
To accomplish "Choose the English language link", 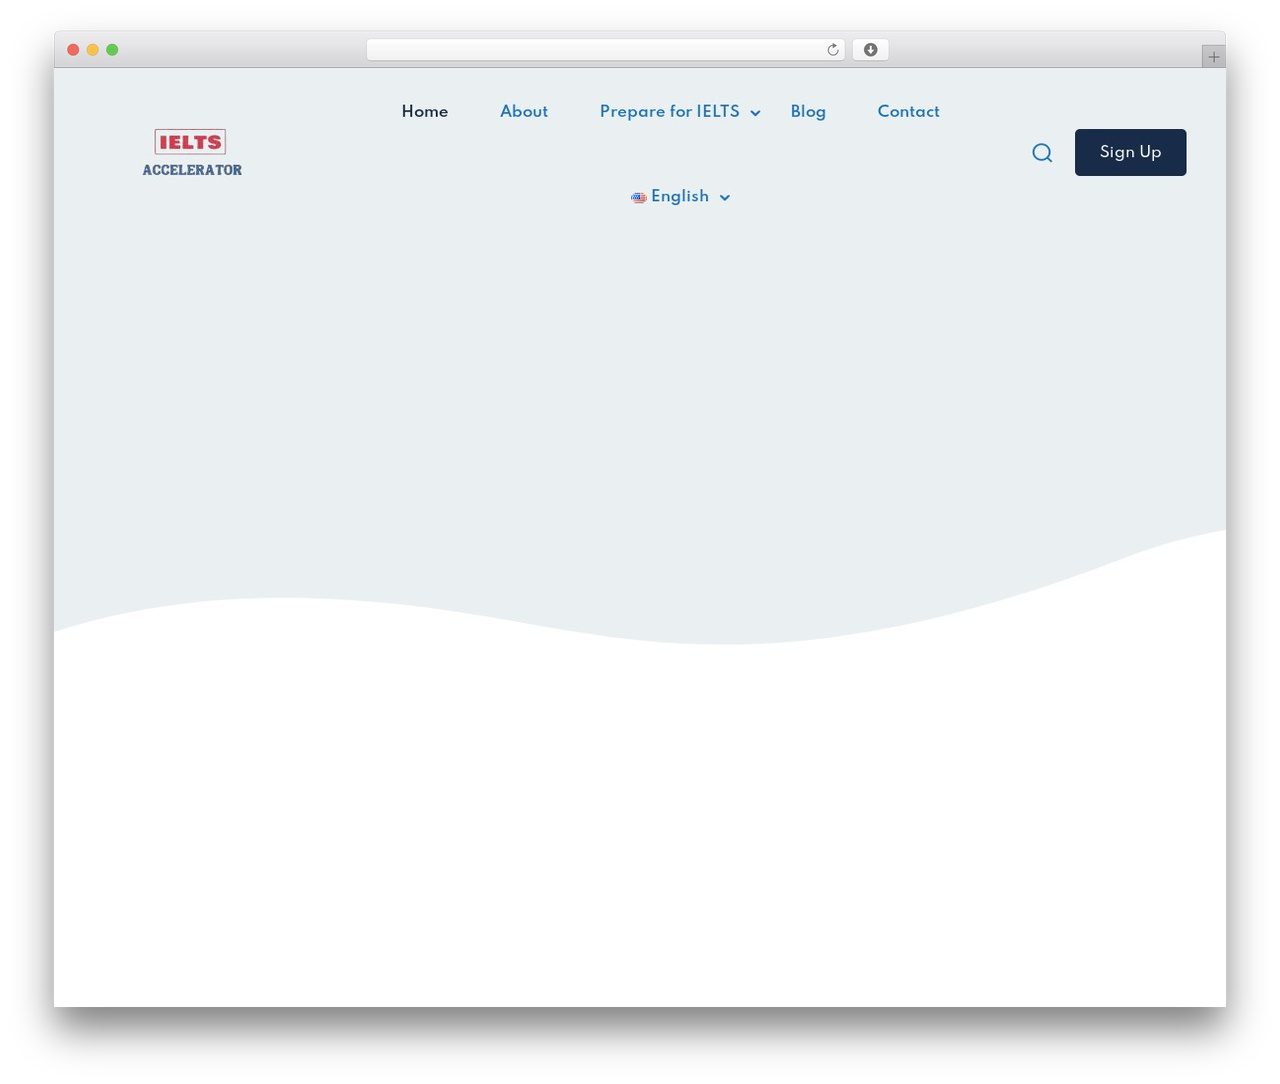I will click(680, 197).
